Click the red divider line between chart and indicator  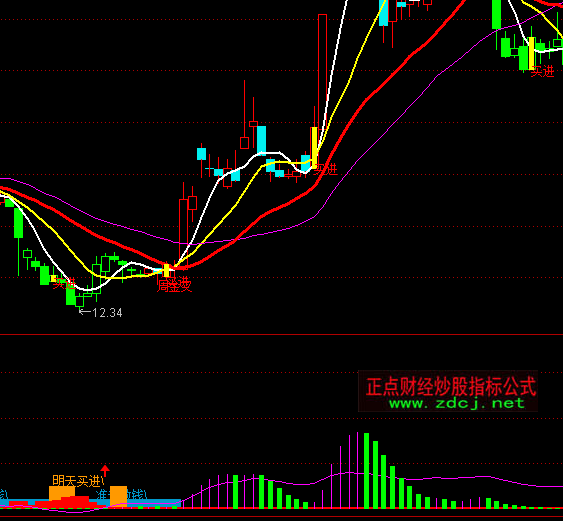pos(282,334)
